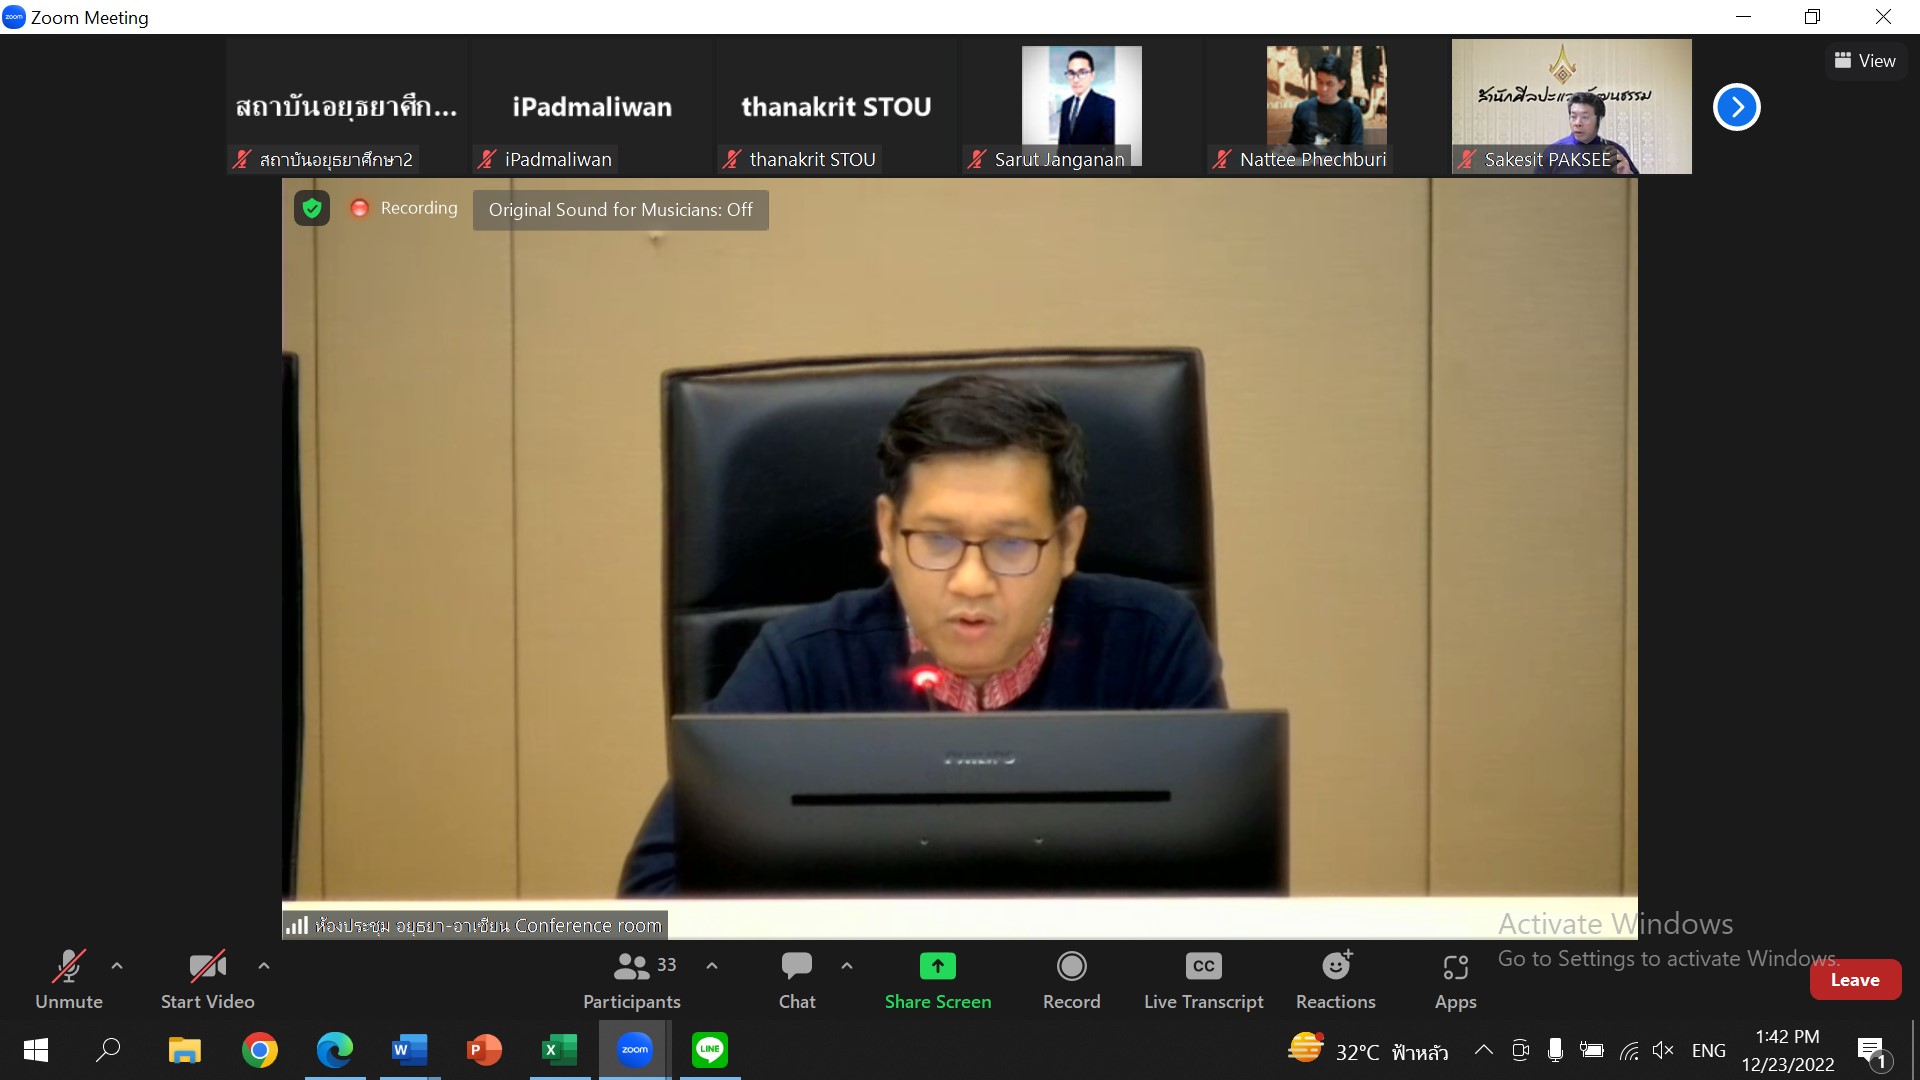This screenshot has height=1080, width=1920.
Task: Select the thanakrit STOU participant tile
Action: tap(837, 107)
